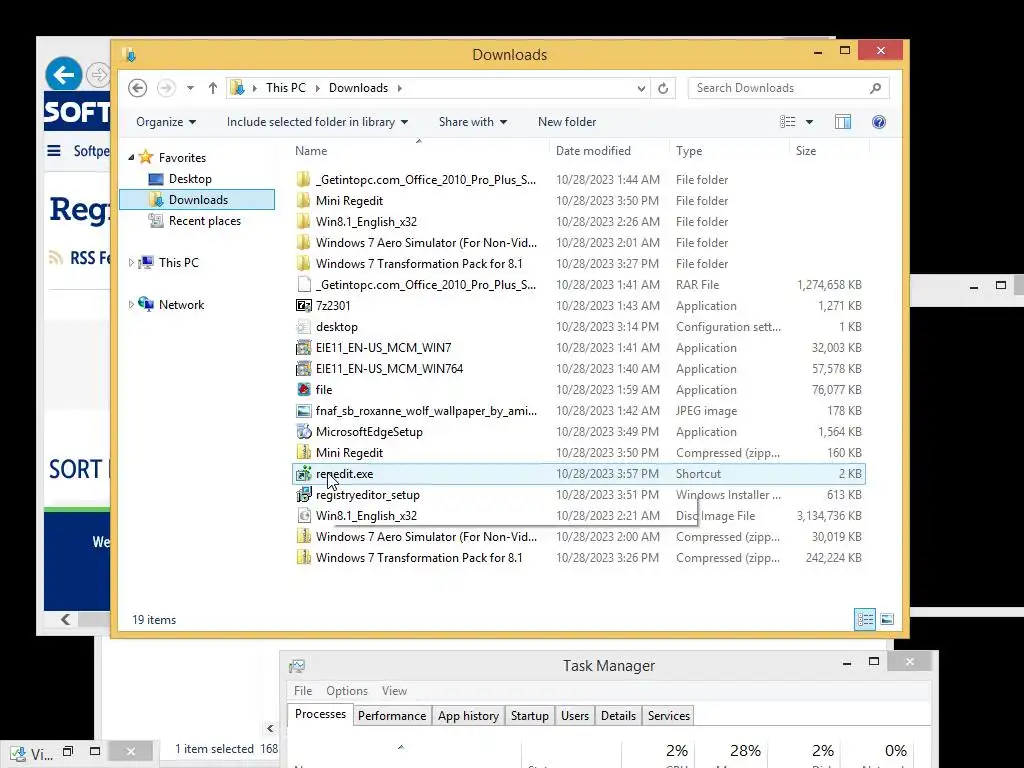This screenshot has width=1024, height=768.
Task: Expand the Network tree node
Action: pyautogui.click(x=131, y=304)
